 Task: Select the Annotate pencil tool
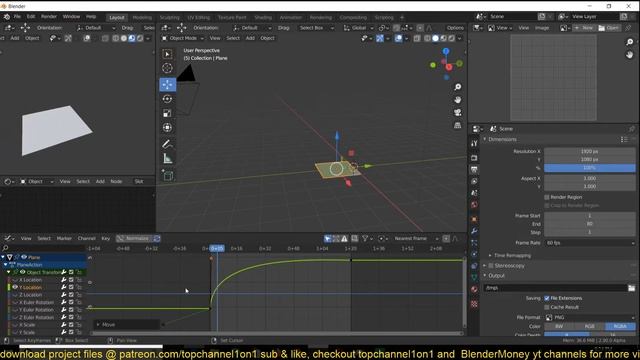(167, 144)
